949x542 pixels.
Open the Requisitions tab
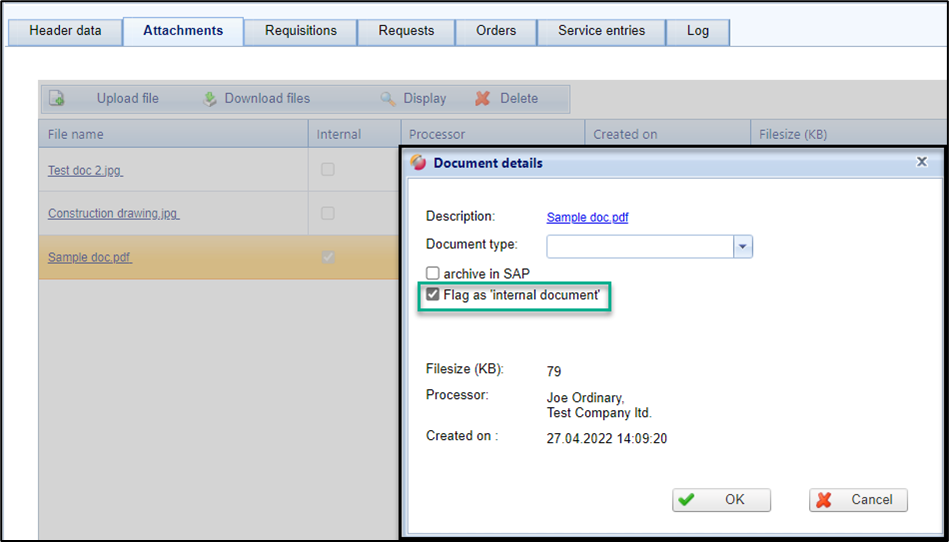coord(300,31)
